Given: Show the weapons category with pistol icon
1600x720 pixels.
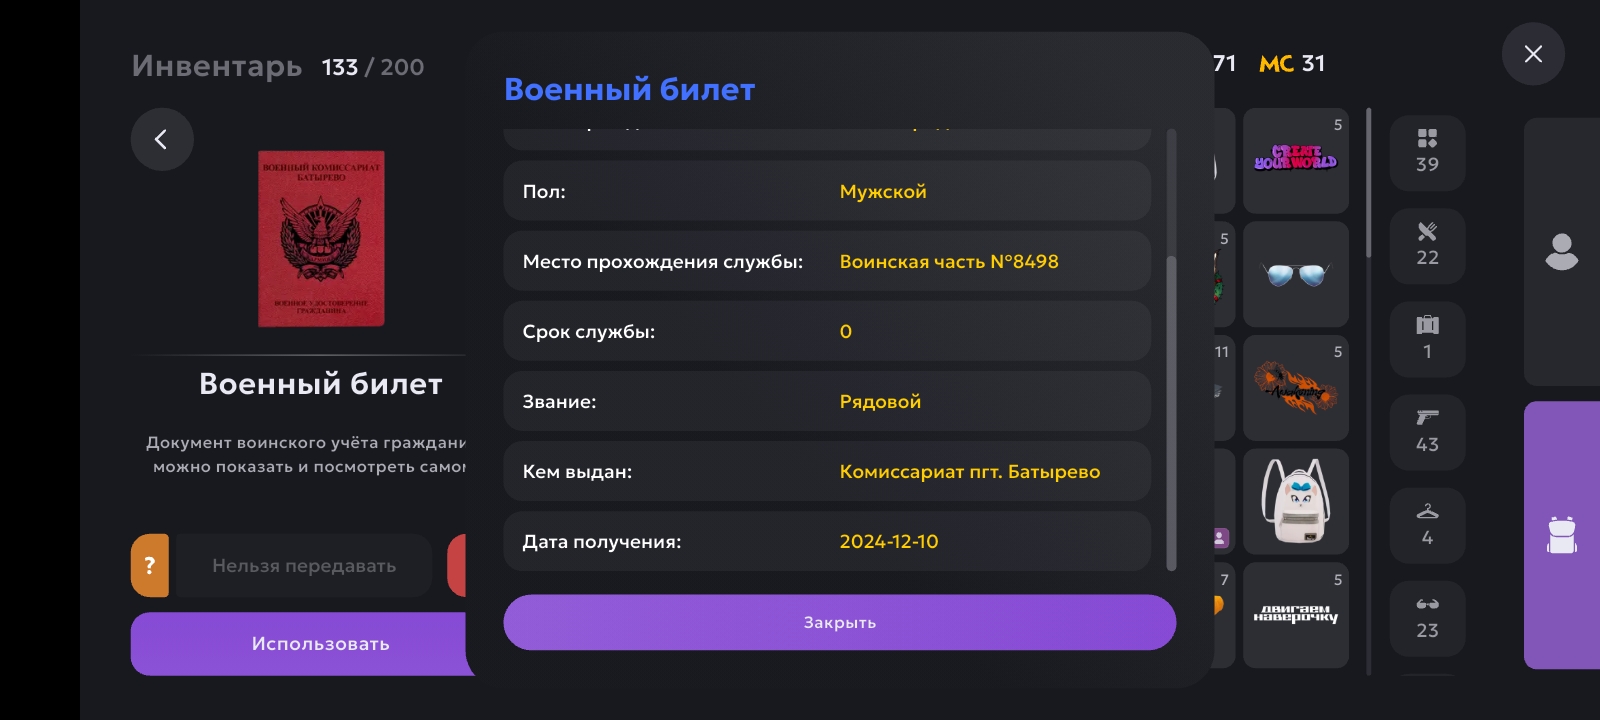Looking at the screenshot, I should pyautogui.click(x=1427, y=432).
